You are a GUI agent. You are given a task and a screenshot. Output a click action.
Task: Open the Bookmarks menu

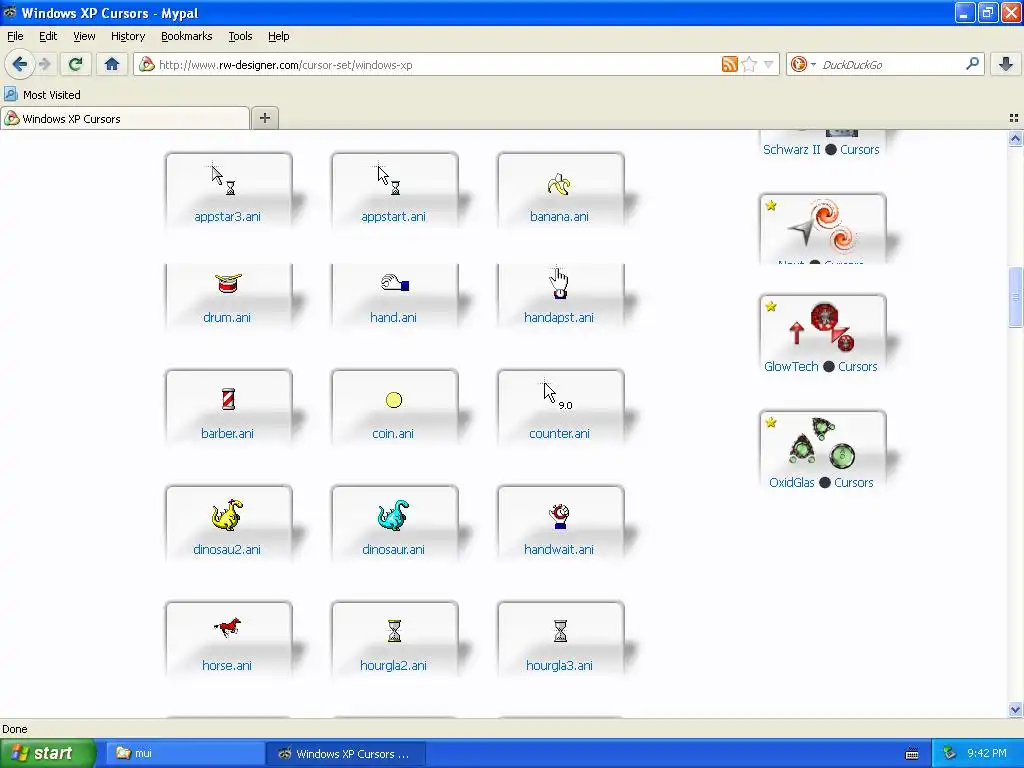[186, 36]
